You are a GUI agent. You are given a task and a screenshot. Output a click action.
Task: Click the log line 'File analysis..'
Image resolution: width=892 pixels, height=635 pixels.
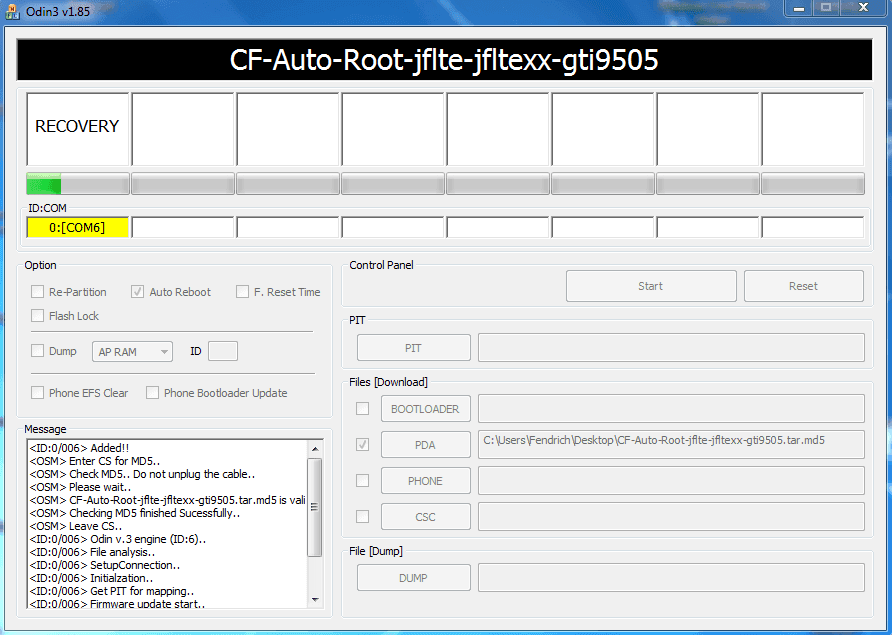point(92,552)
